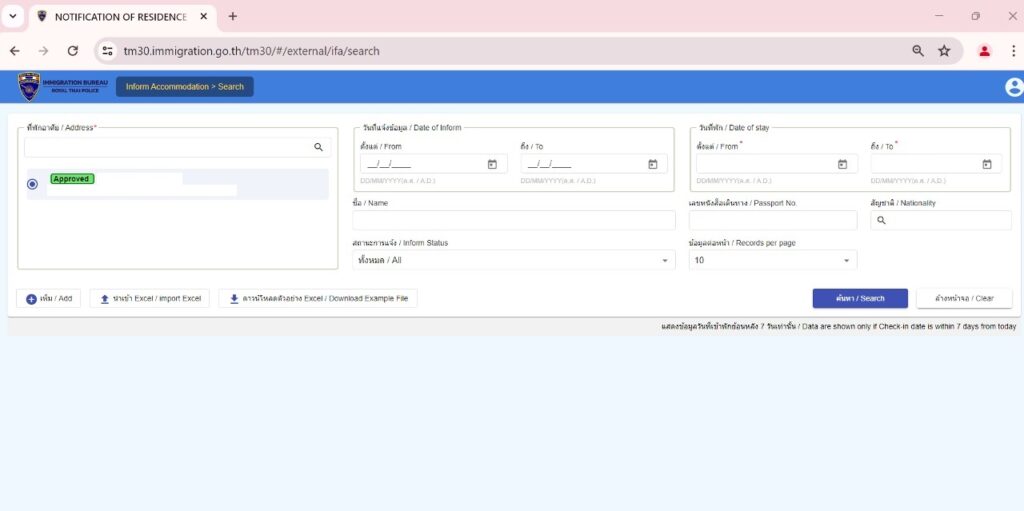Click the Add button

[49, 299]
